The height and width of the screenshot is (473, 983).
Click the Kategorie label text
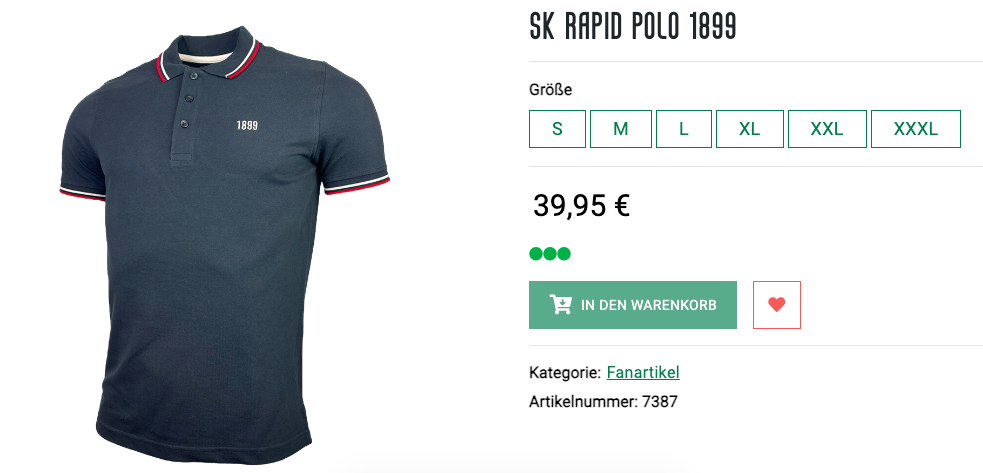tap(565, 373)
